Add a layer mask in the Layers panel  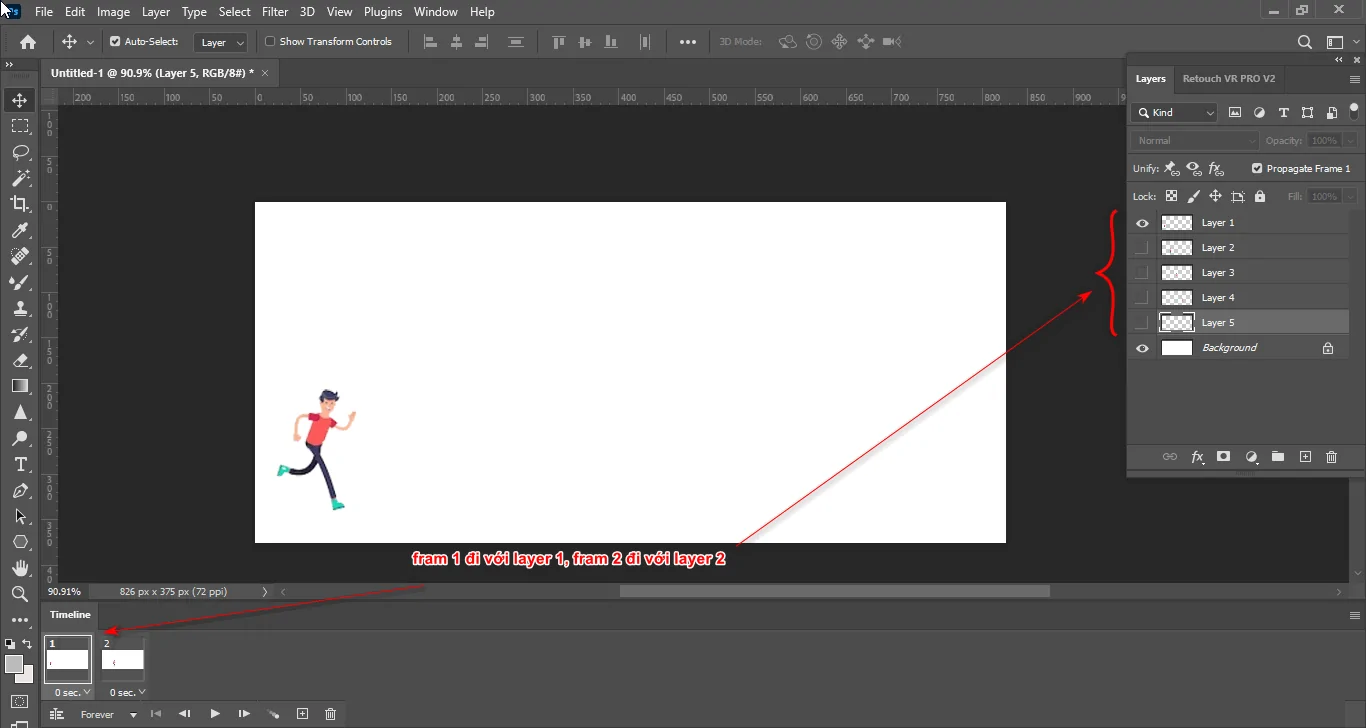pyautogui.click(x=1223, y=457)
